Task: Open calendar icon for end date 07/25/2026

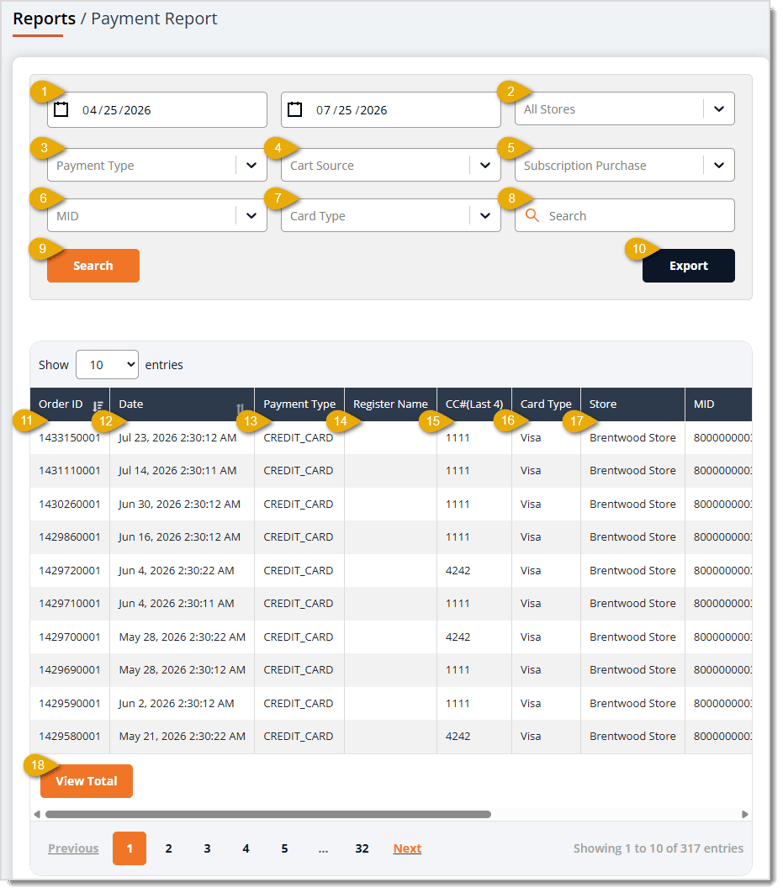Action: [x=294, y=109]
